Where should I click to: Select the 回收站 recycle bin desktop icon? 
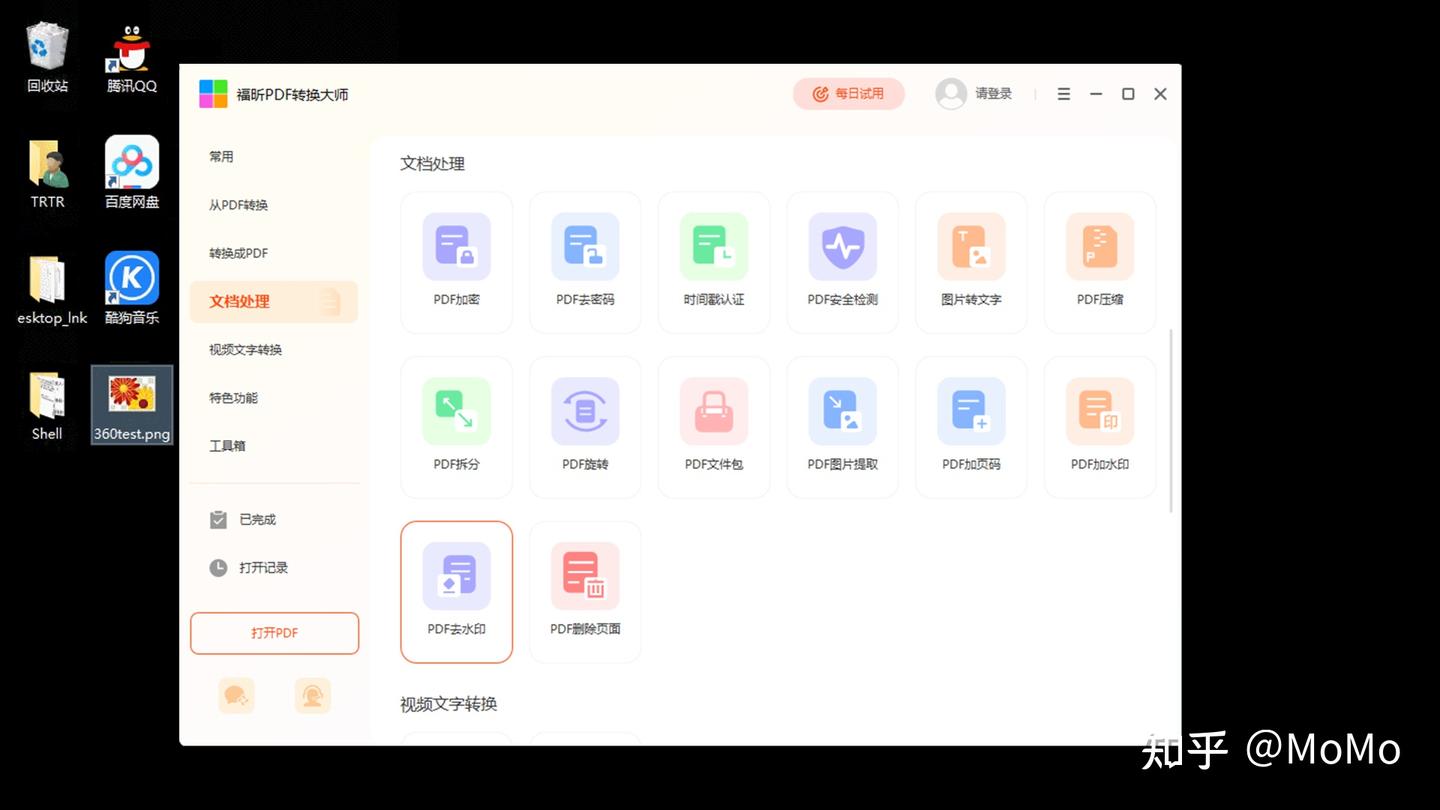click(x=48, y=59)
